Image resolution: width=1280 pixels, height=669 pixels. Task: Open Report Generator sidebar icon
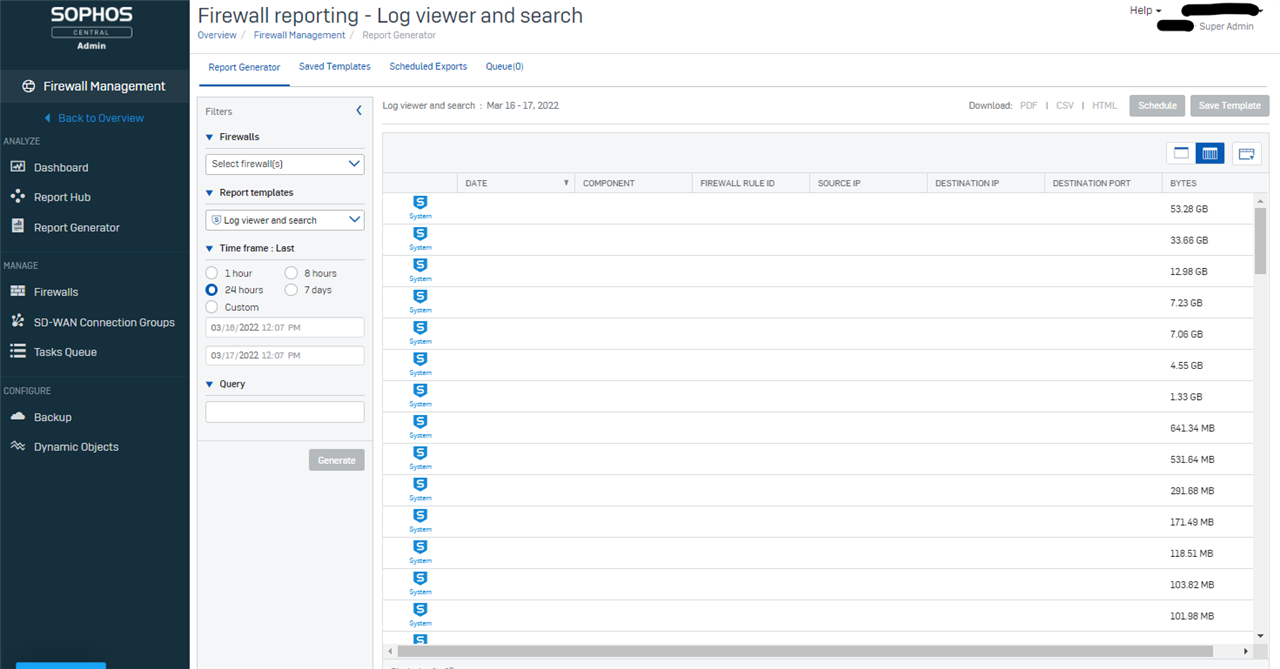click(x=17, y=227)
